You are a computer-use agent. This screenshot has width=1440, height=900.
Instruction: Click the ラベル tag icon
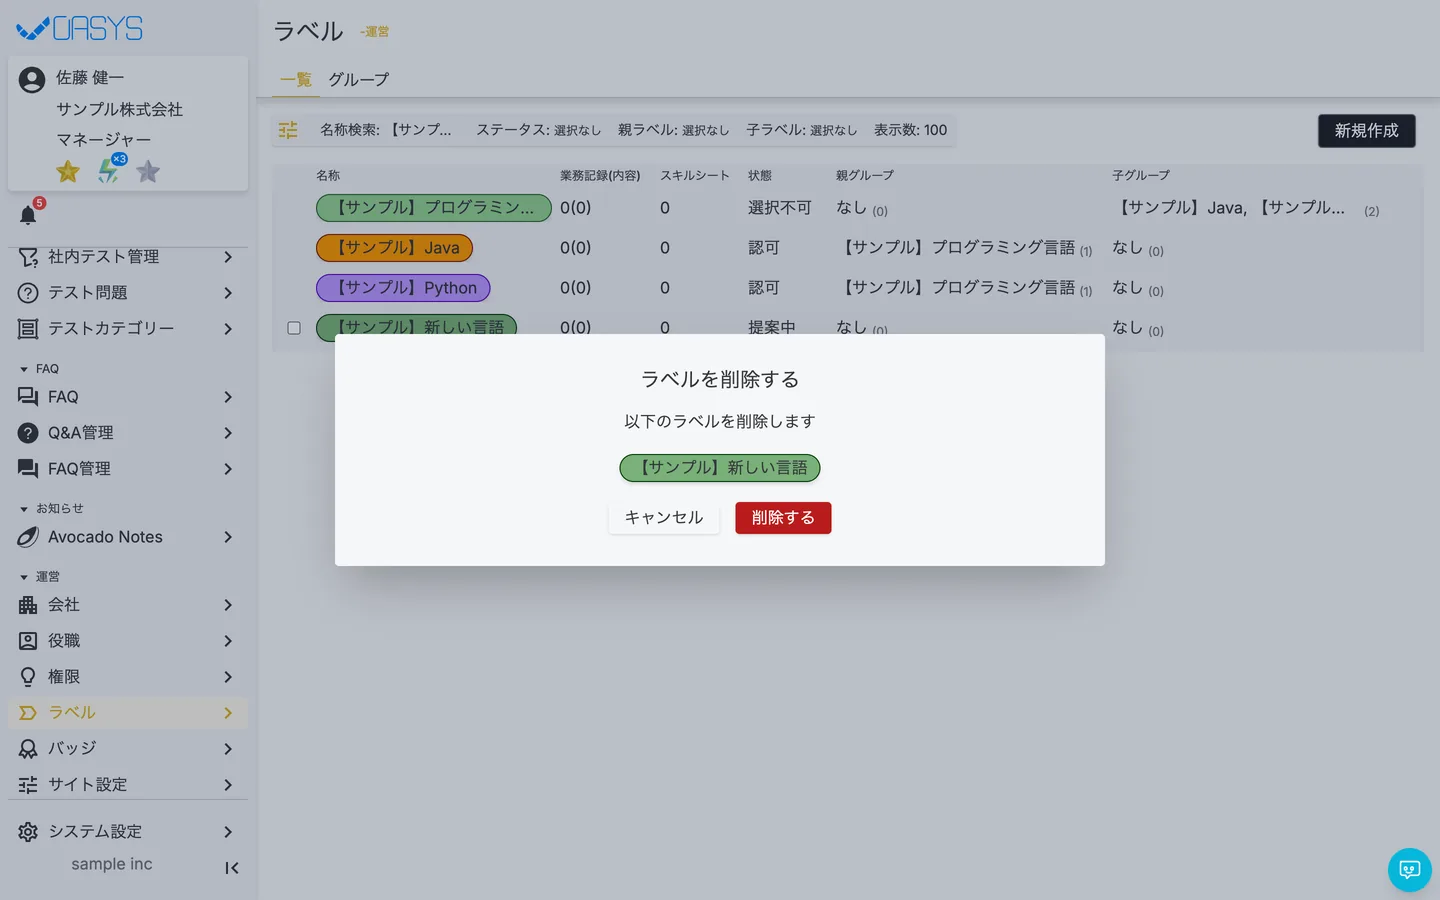28,713
